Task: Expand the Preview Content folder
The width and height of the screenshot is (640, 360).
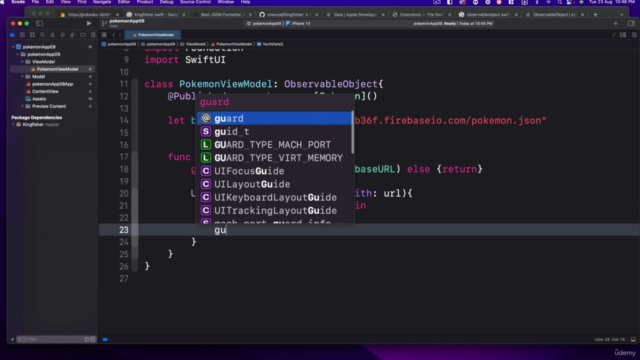Action: (22, 107)
